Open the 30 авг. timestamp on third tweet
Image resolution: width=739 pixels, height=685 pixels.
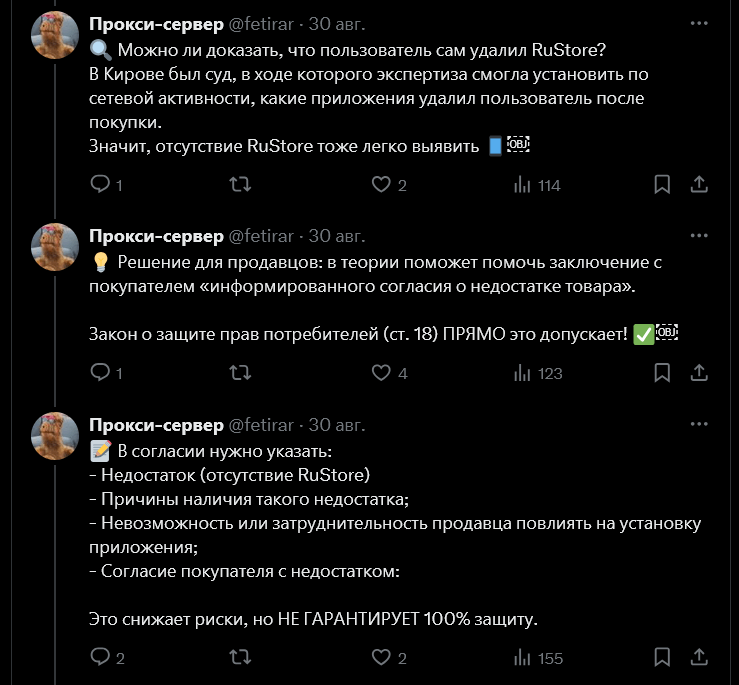(337, 425)
